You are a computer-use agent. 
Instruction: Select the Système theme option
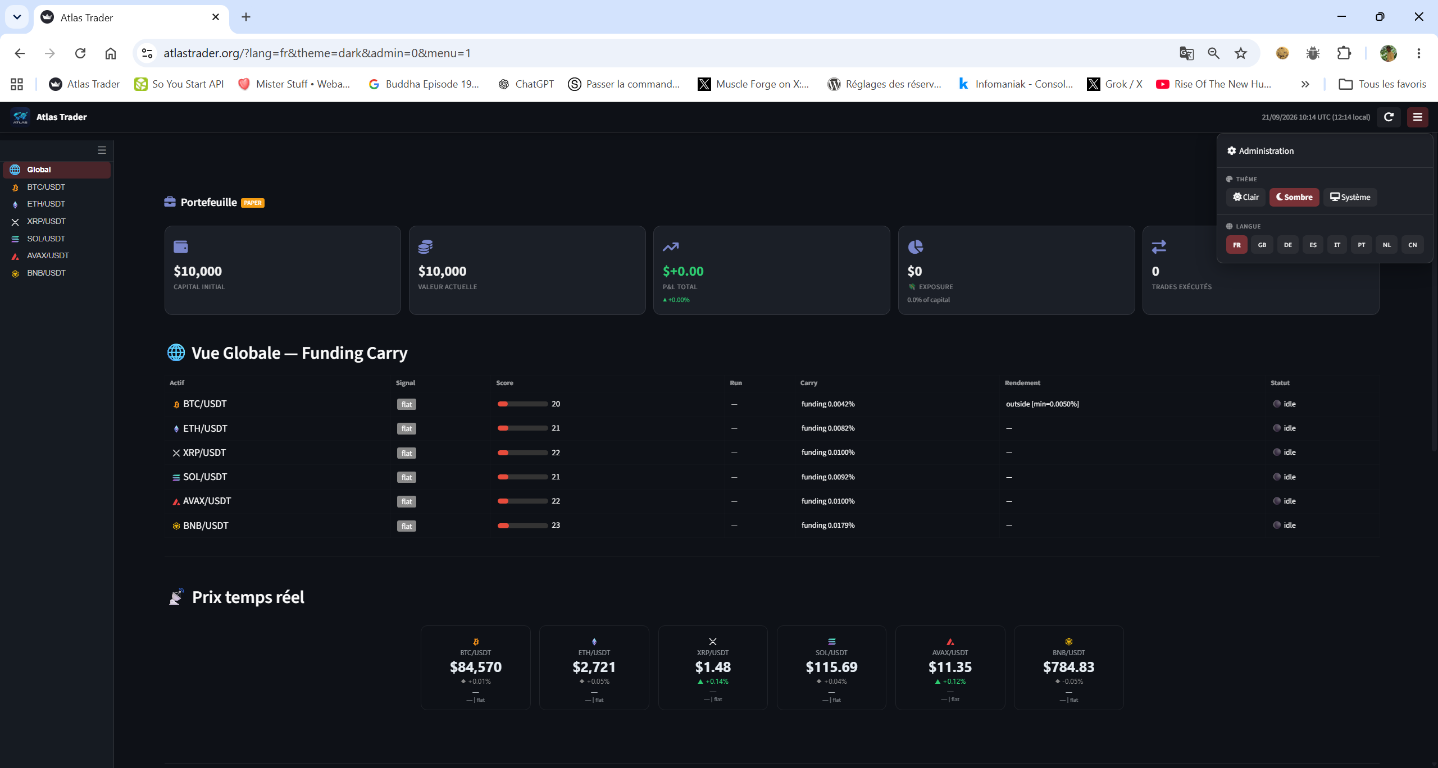pos(1350,197)
